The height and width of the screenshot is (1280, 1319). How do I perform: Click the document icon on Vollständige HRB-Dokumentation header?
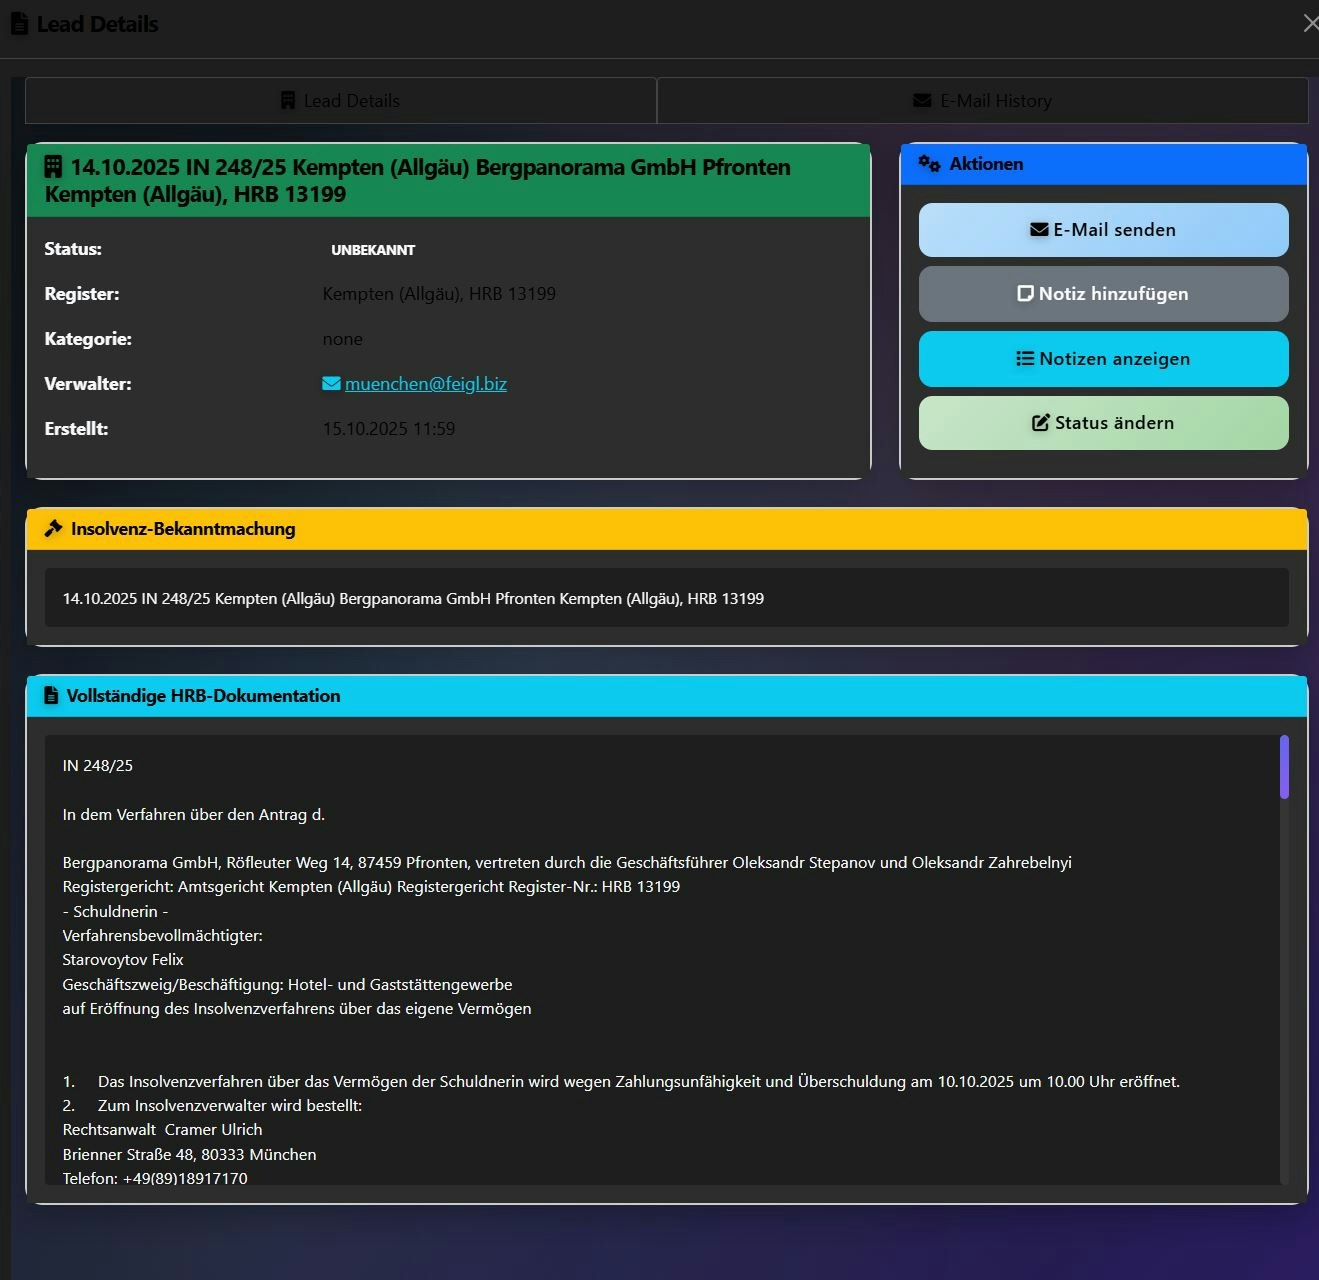pos(51,695)
